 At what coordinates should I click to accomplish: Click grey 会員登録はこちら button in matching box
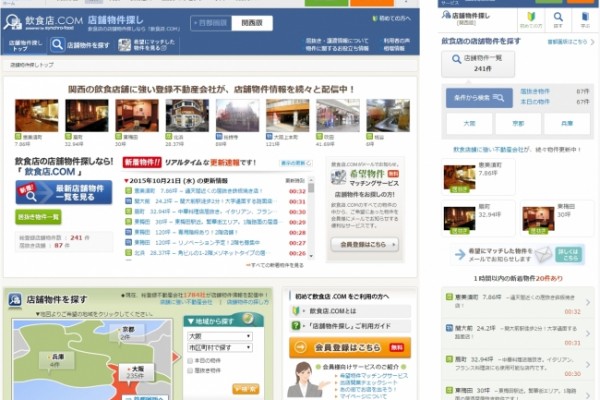(365, 244)
